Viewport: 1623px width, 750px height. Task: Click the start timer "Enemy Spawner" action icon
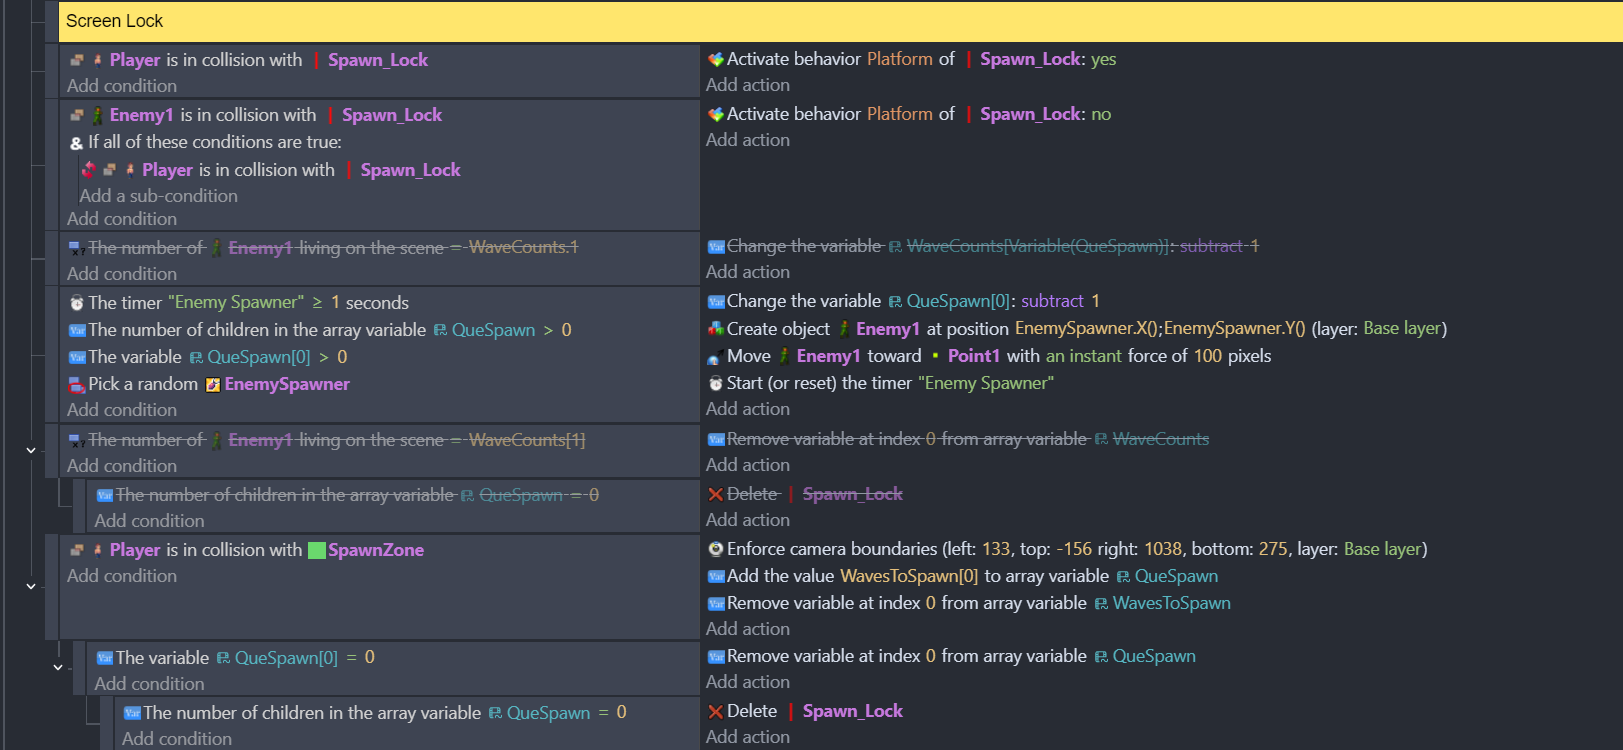[715, 384]
